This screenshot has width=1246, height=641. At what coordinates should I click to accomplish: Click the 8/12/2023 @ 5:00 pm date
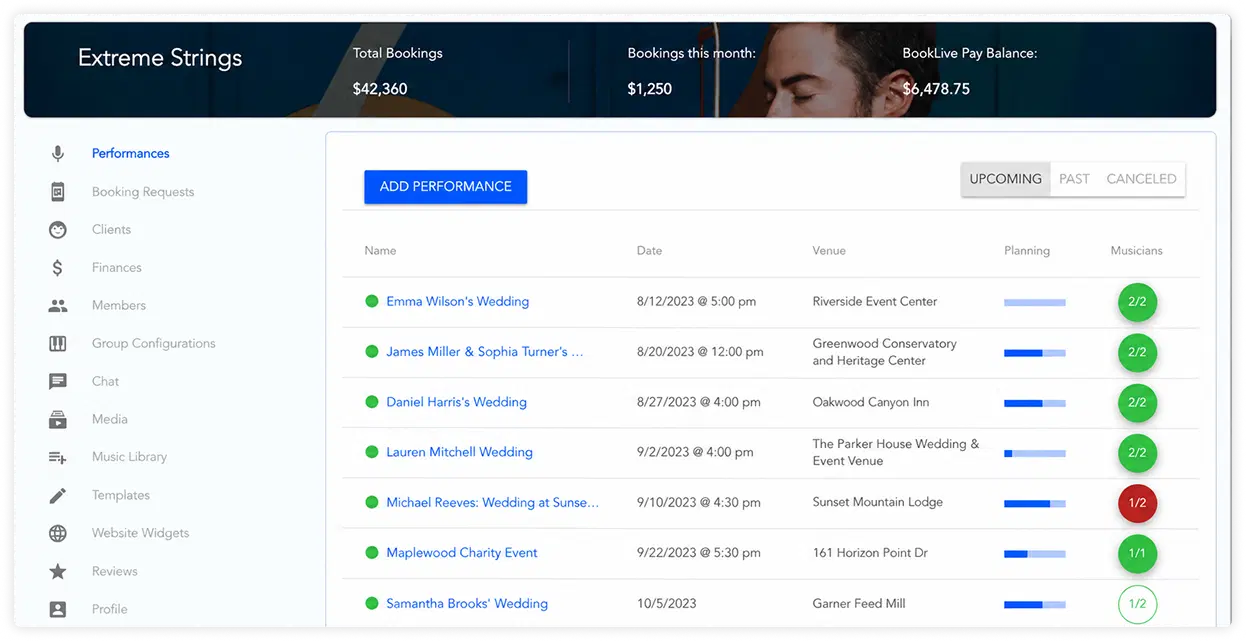click(x=696, y=301)
